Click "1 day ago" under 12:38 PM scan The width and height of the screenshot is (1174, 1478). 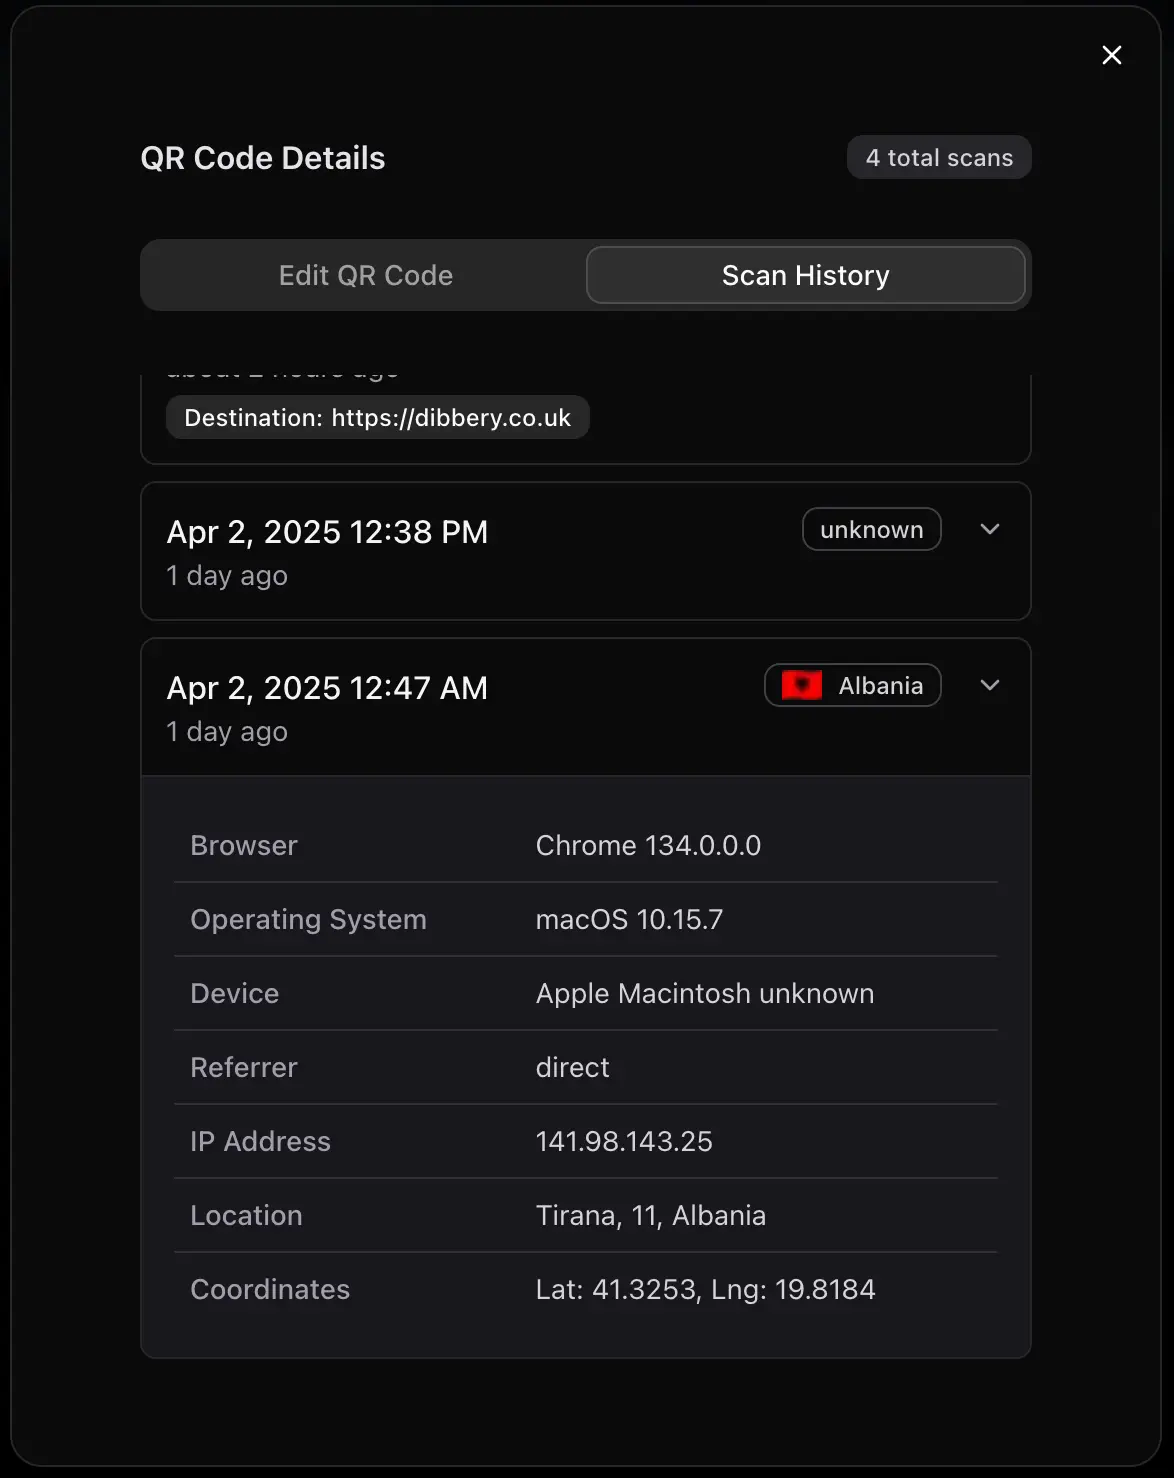(x=227, y=576)
